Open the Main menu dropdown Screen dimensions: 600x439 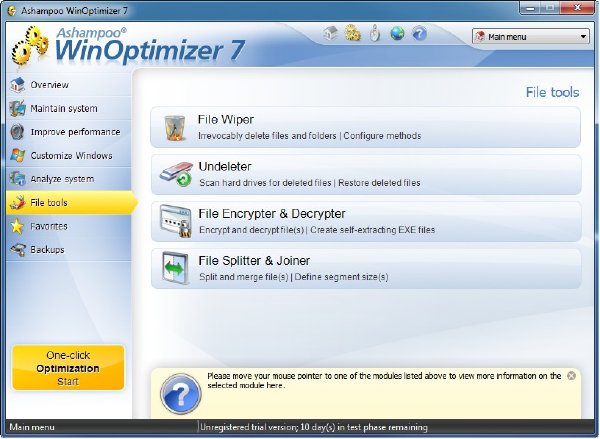tap(530, 37)
